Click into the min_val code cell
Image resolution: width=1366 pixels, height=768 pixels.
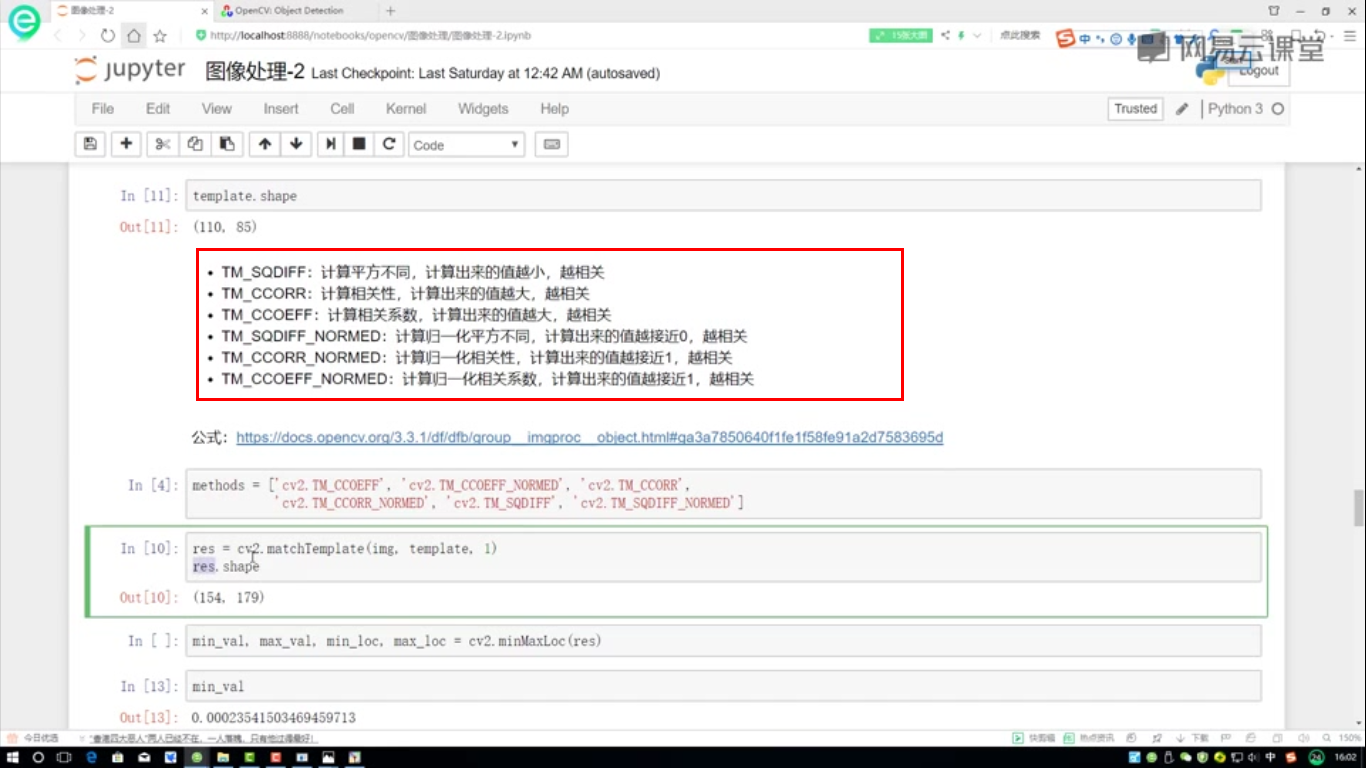click(x=723, y=686)
